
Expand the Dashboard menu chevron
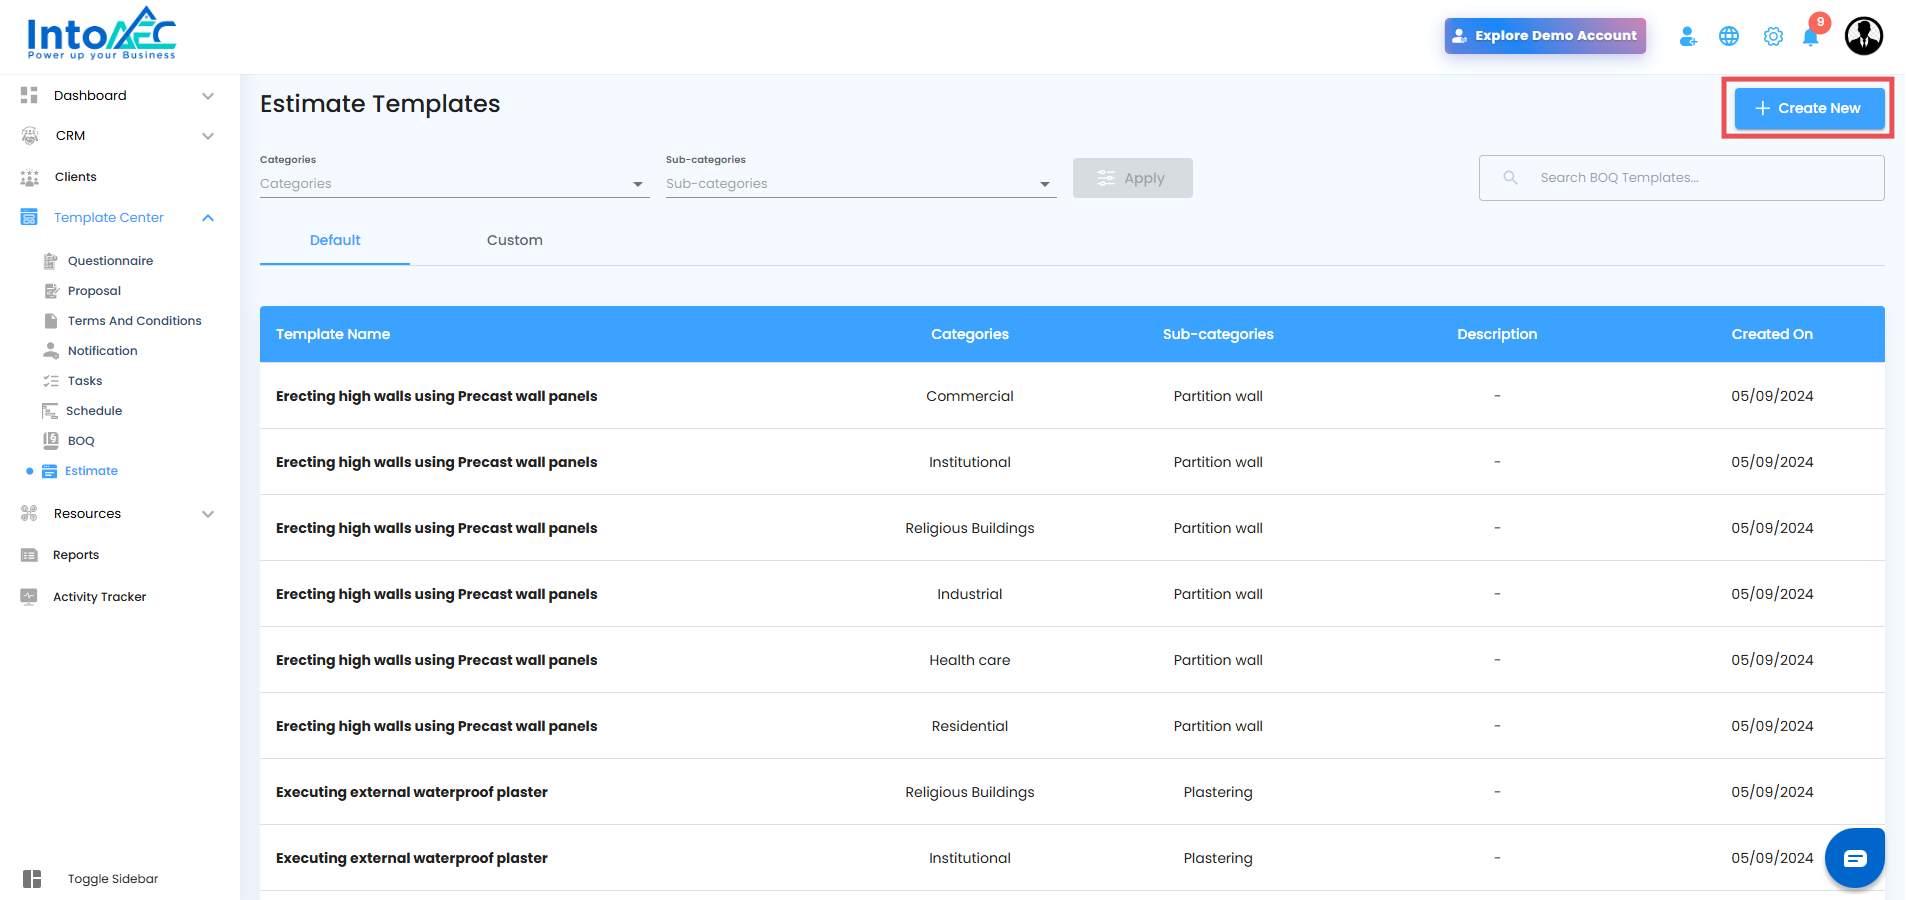(x=208, y=96)
